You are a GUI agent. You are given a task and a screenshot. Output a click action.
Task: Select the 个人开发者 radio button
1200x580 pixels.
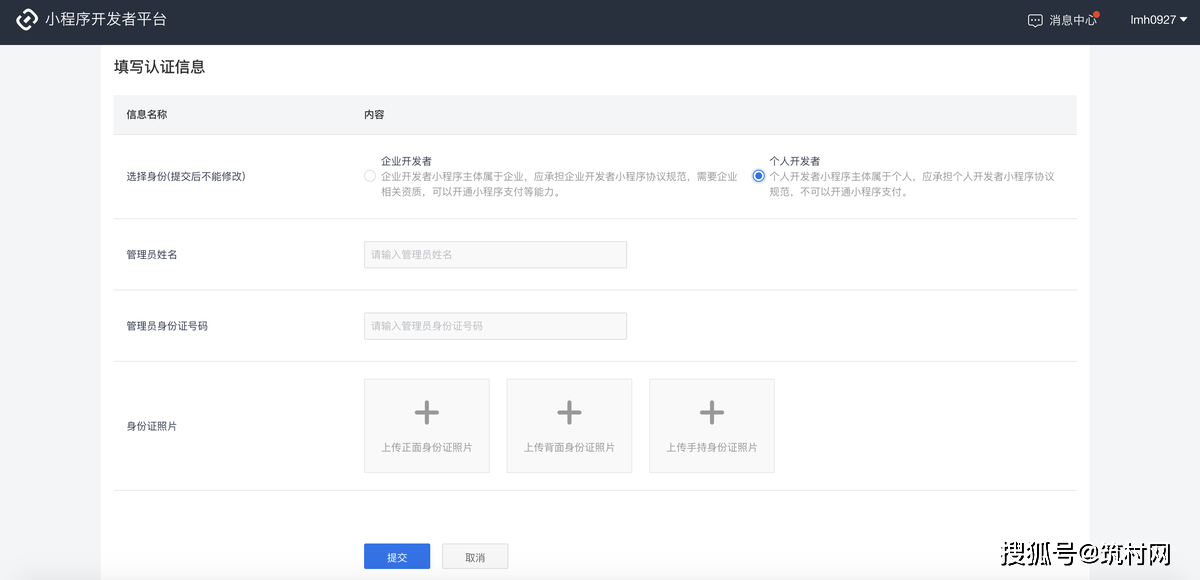pos(758,176)
